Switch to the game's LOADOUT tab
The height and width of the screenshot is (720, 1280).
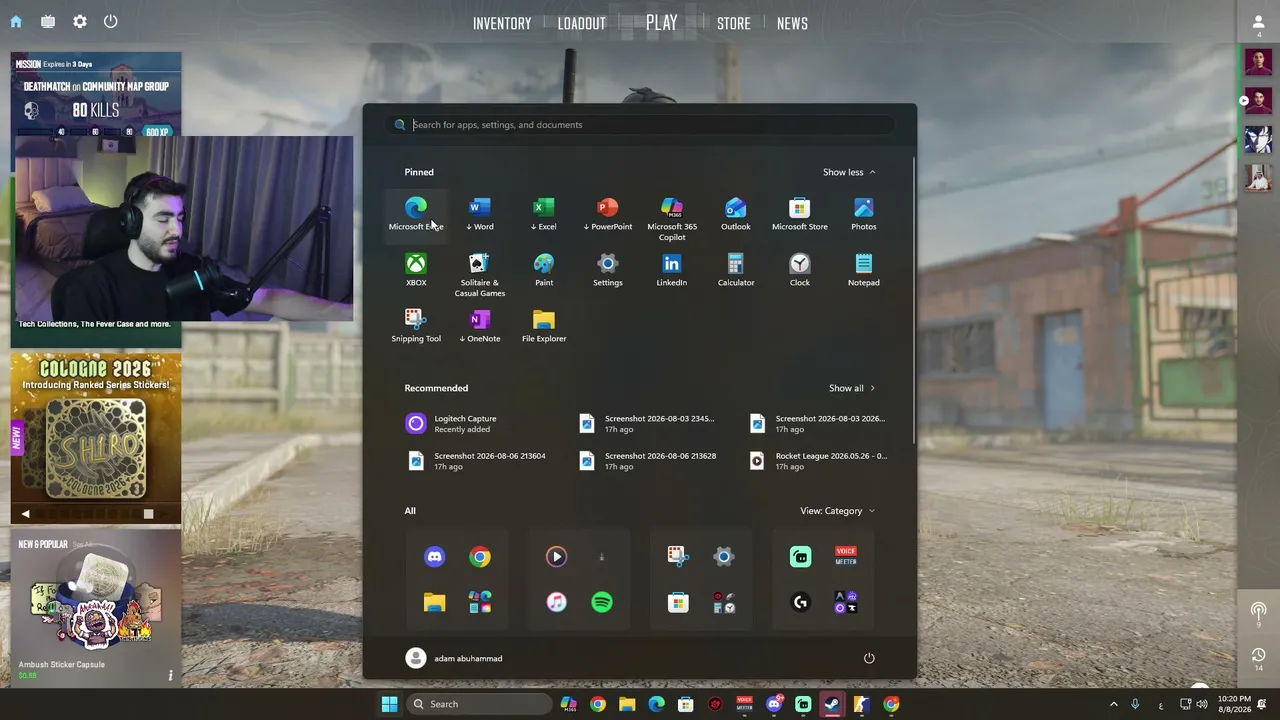click(x=582, y=23)
